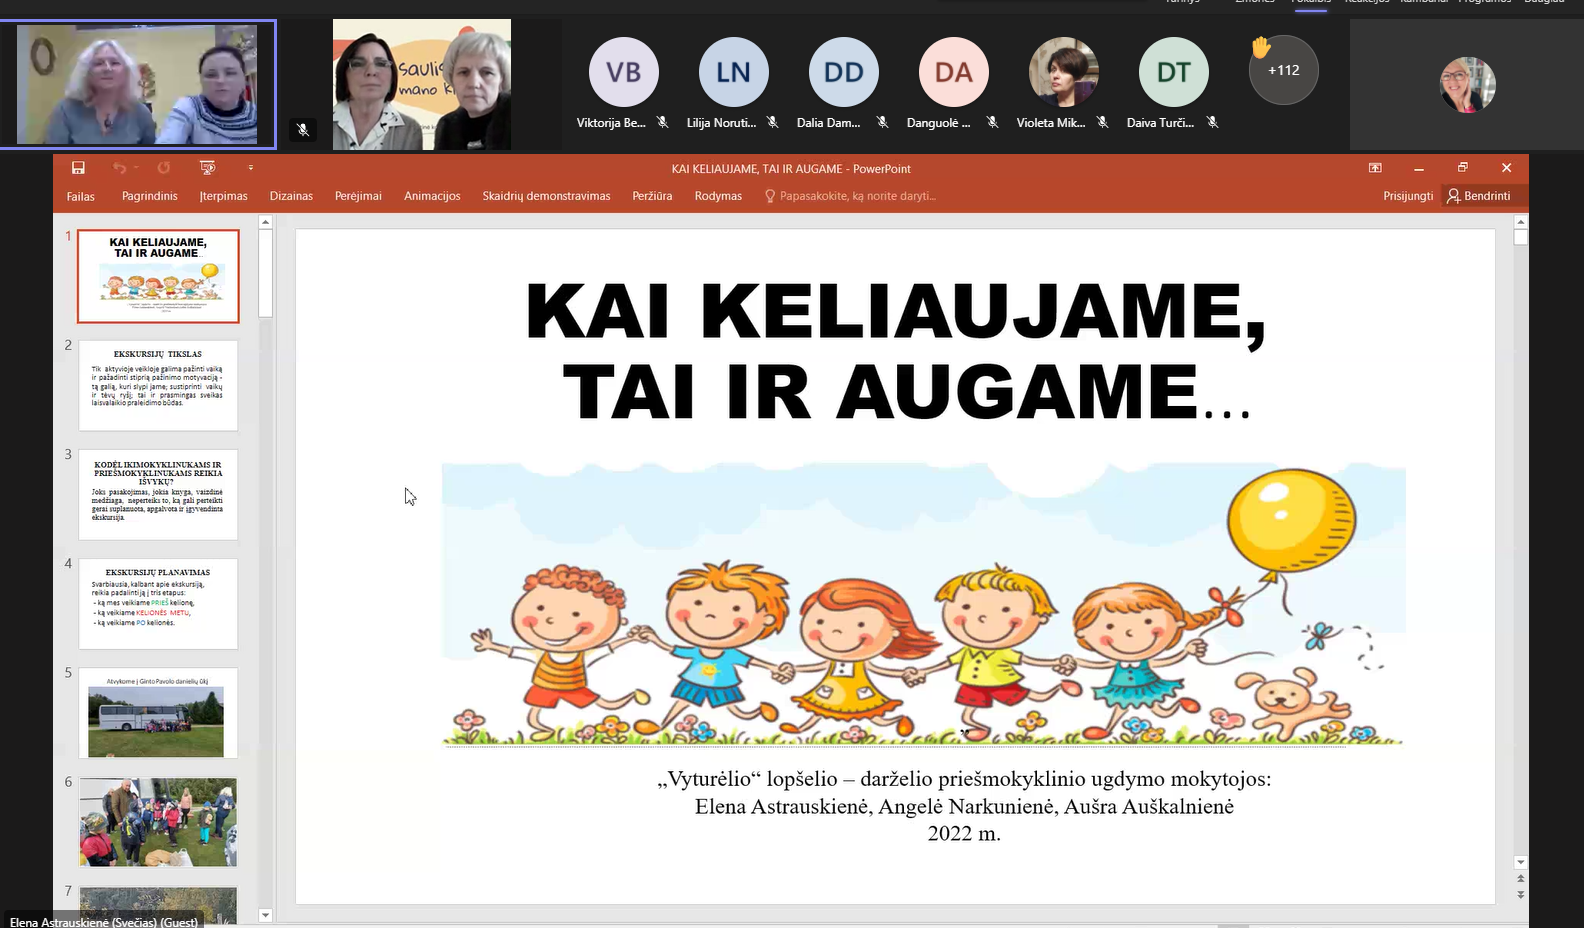Expand the Customize Quick Access Toolbar dropdown
The height and width of the screenshot is (928, 1584).
coord(251,168)
